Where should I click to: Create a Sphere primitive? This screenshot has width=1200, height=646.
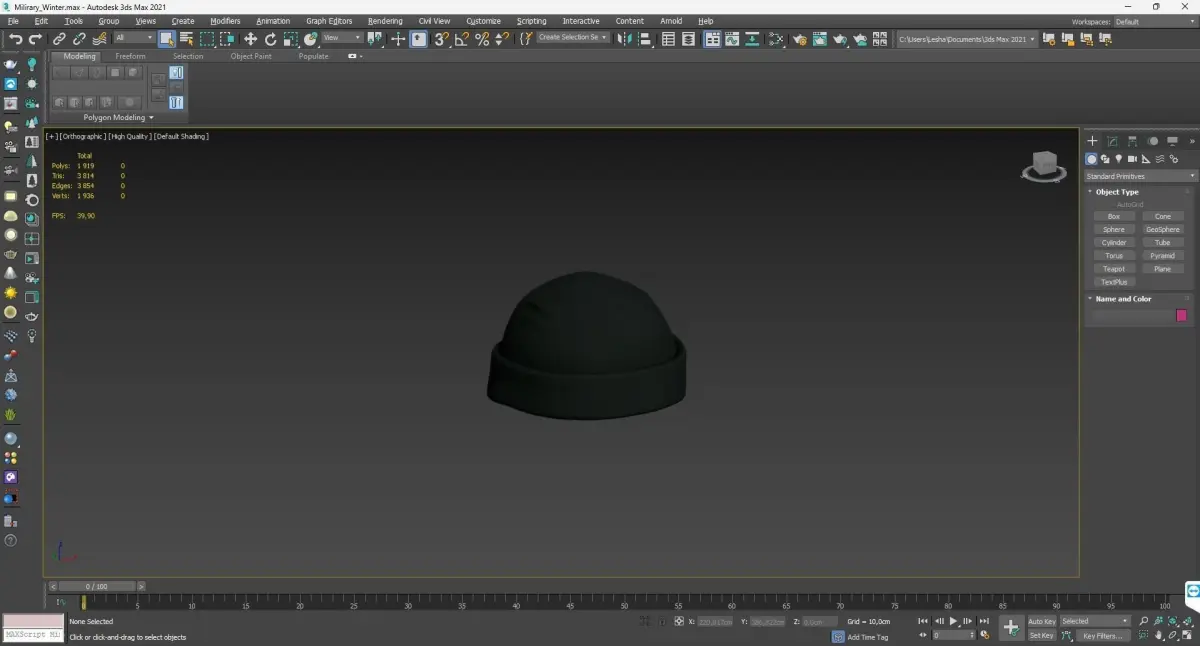(1114, 229)
